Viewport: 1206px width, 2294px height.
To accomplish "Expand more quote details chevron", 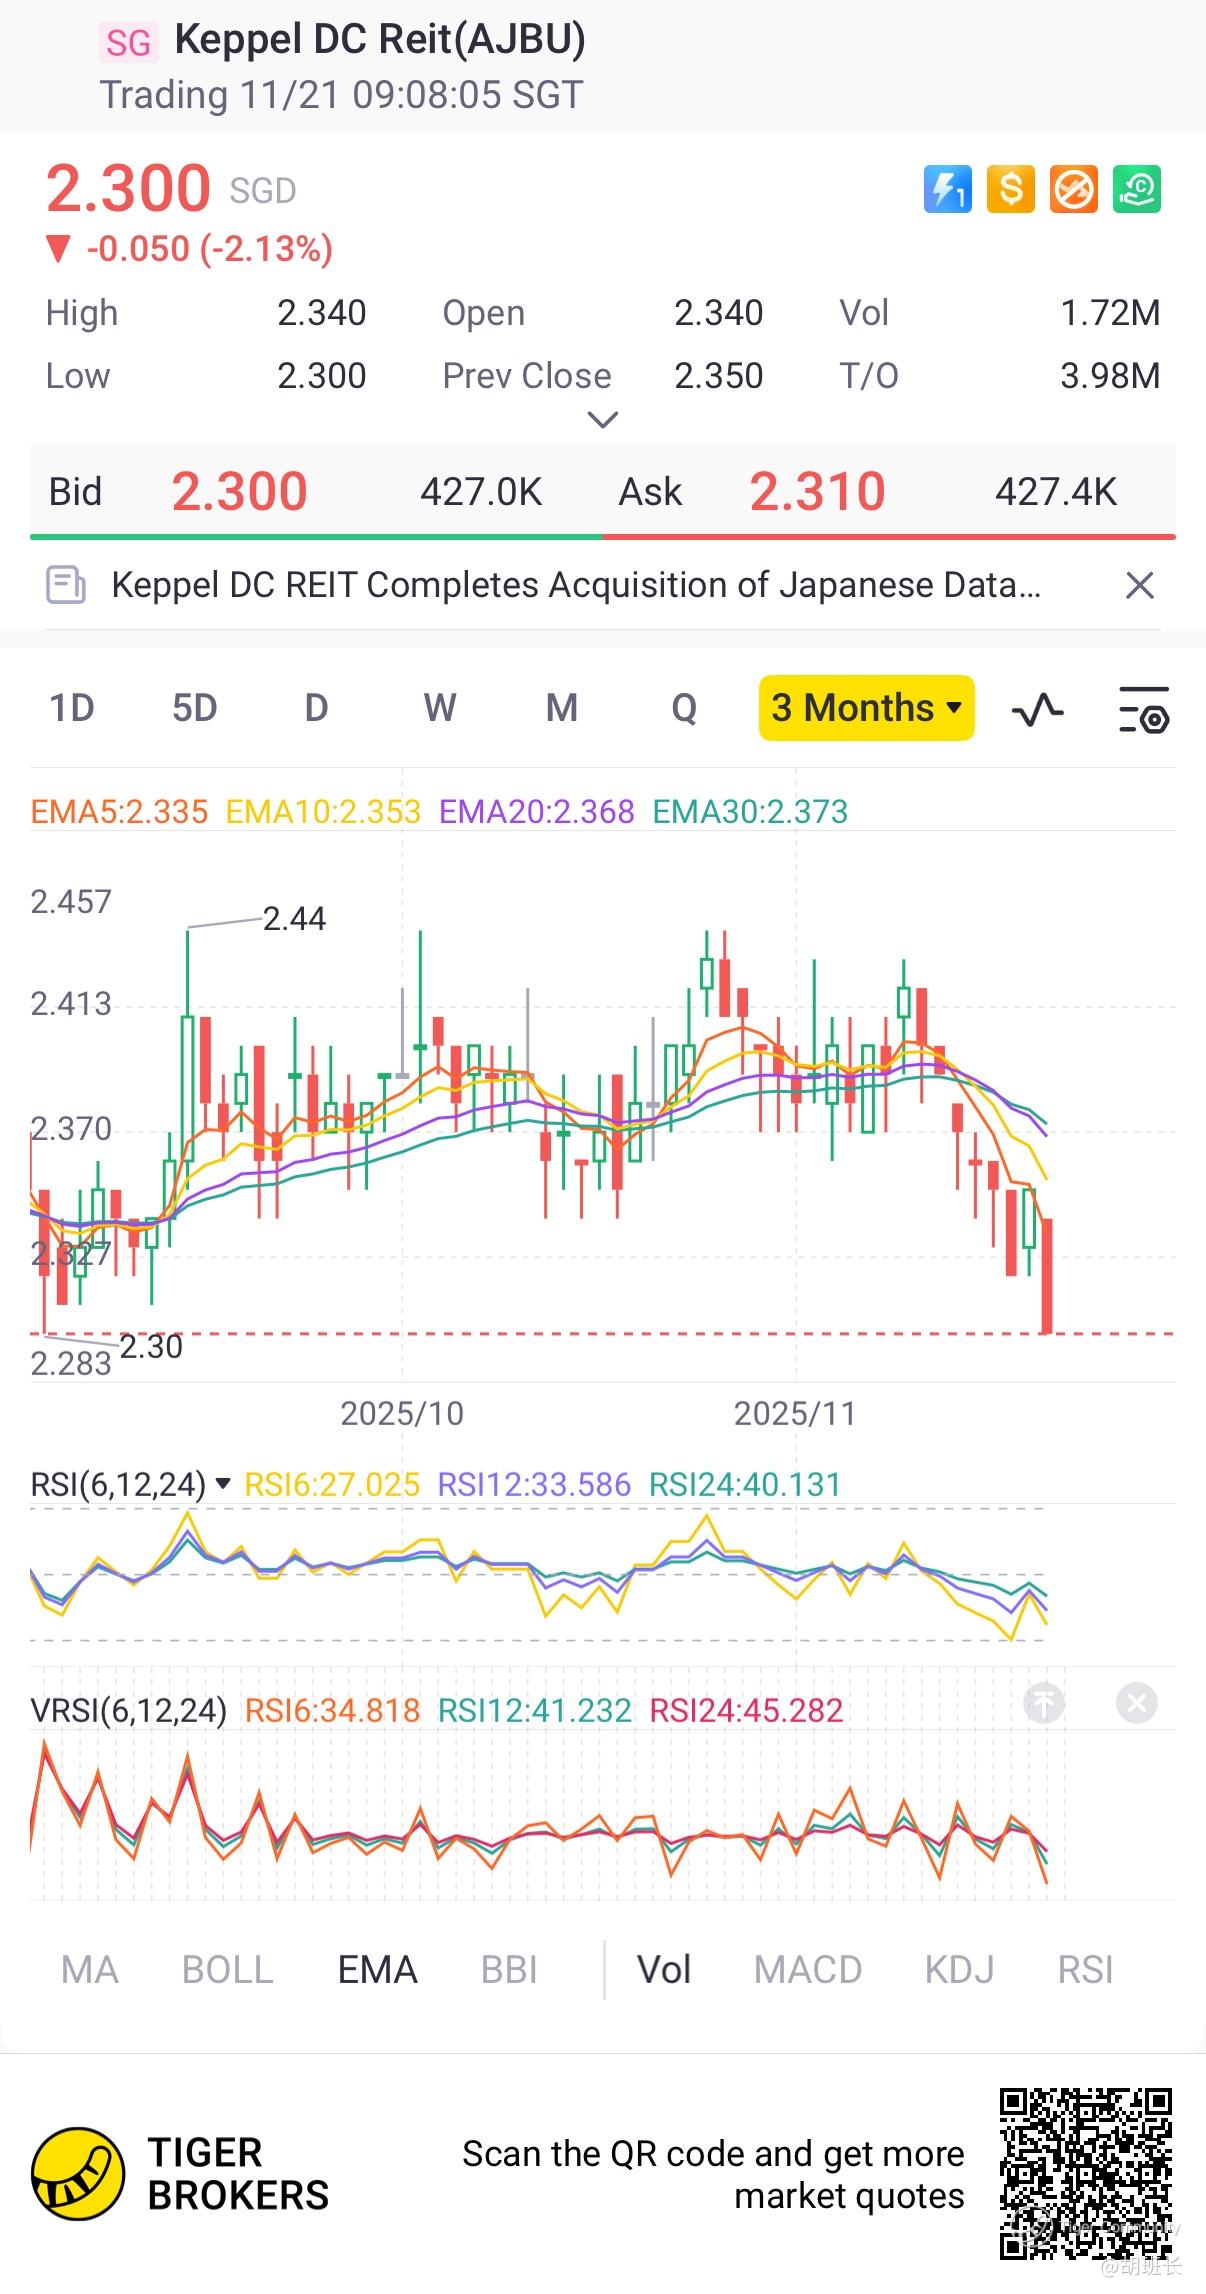I will click(602, 420).
